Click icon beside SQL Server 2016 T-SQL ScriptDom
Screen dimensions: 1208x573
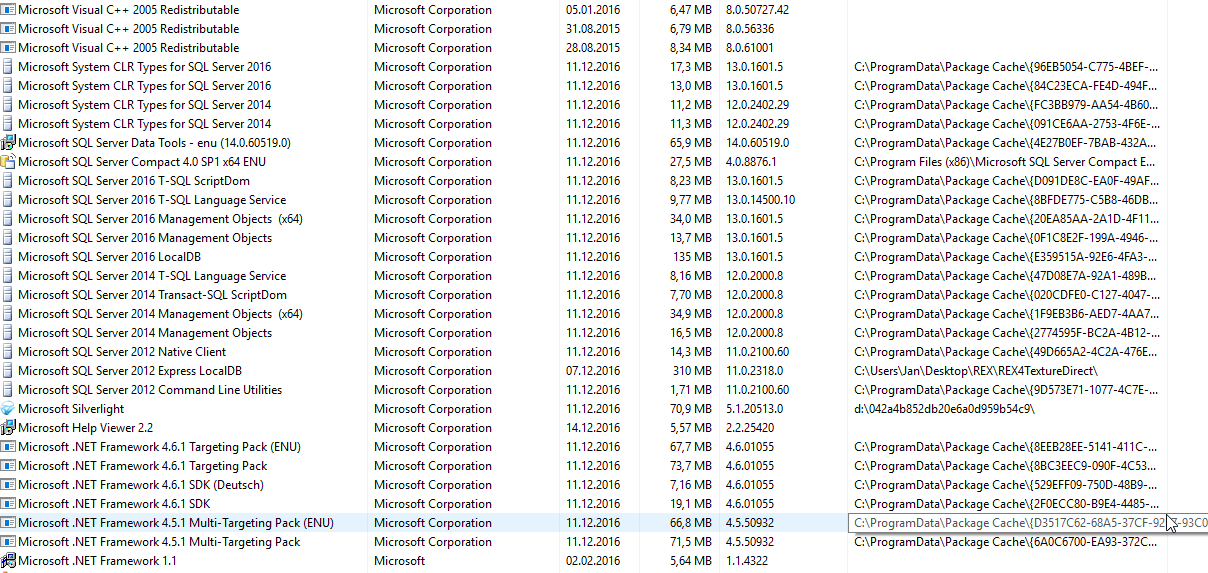point(8,181)
